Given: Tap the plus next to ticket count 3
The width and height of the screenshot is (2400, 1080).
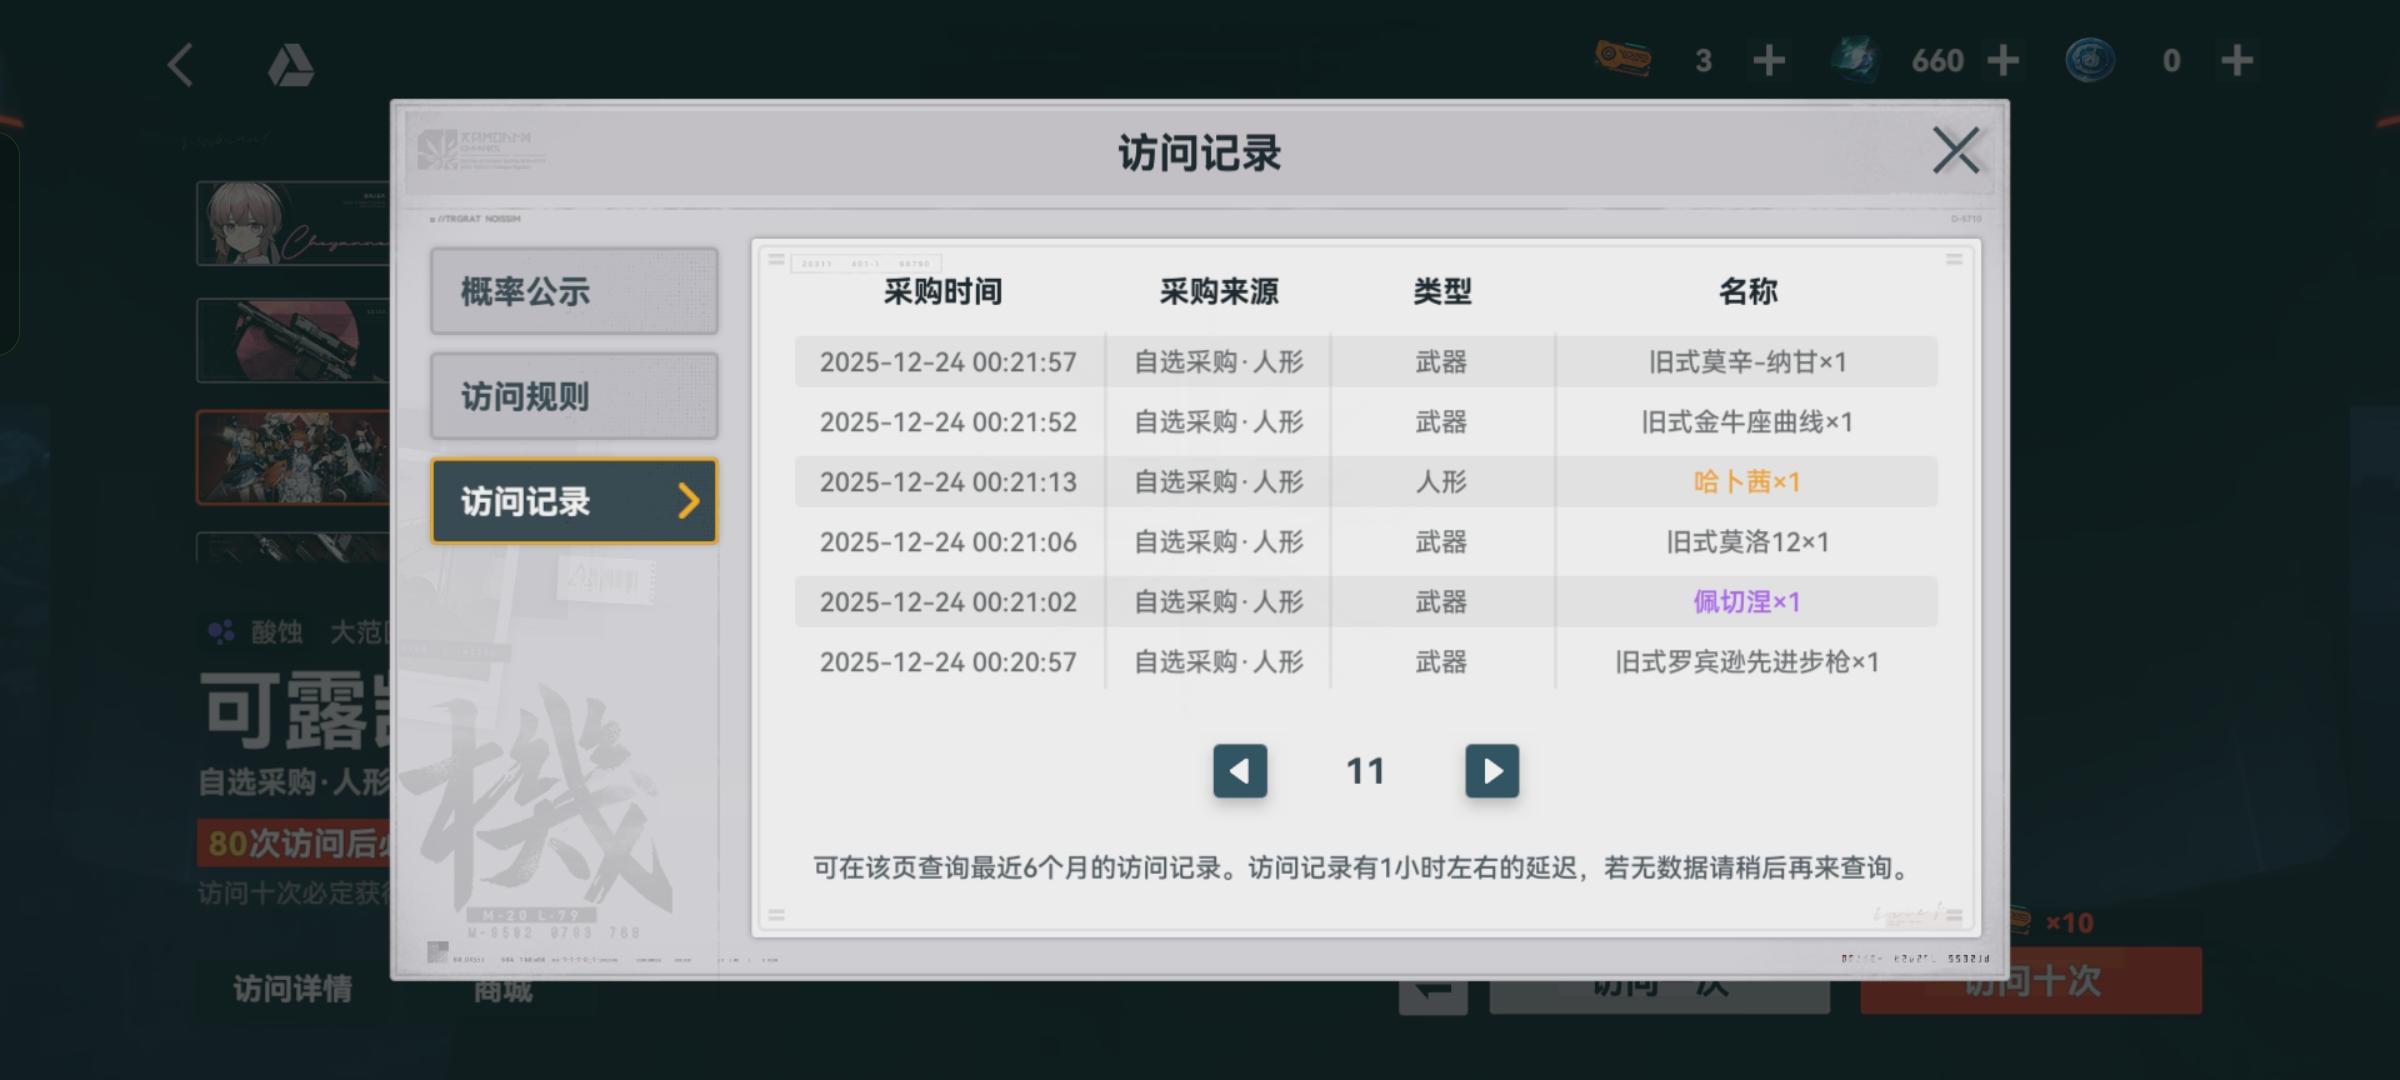Looking at the screenshot, I should point(1769,61).
